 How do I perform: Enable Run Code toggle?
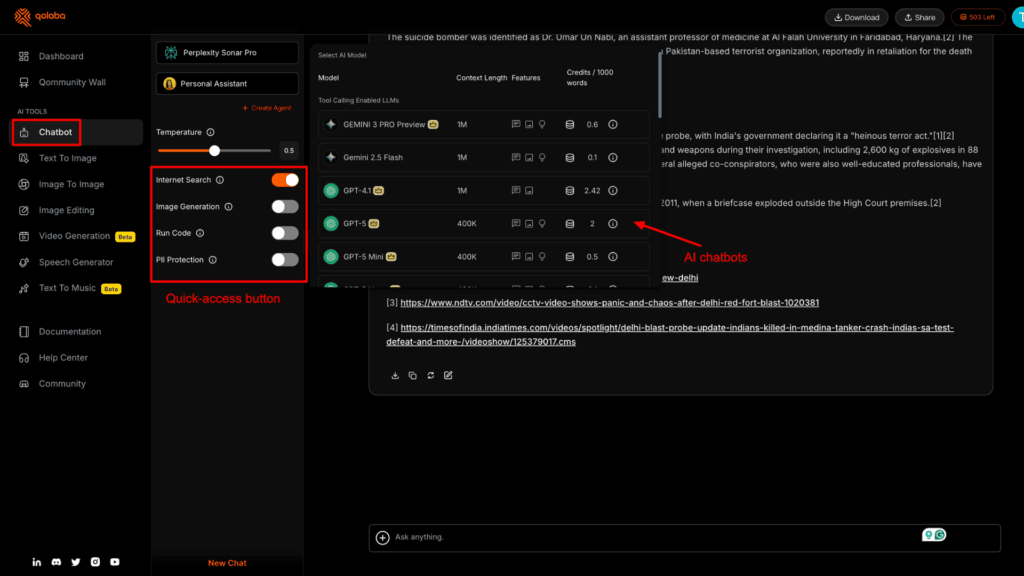(x=285, y=233)
